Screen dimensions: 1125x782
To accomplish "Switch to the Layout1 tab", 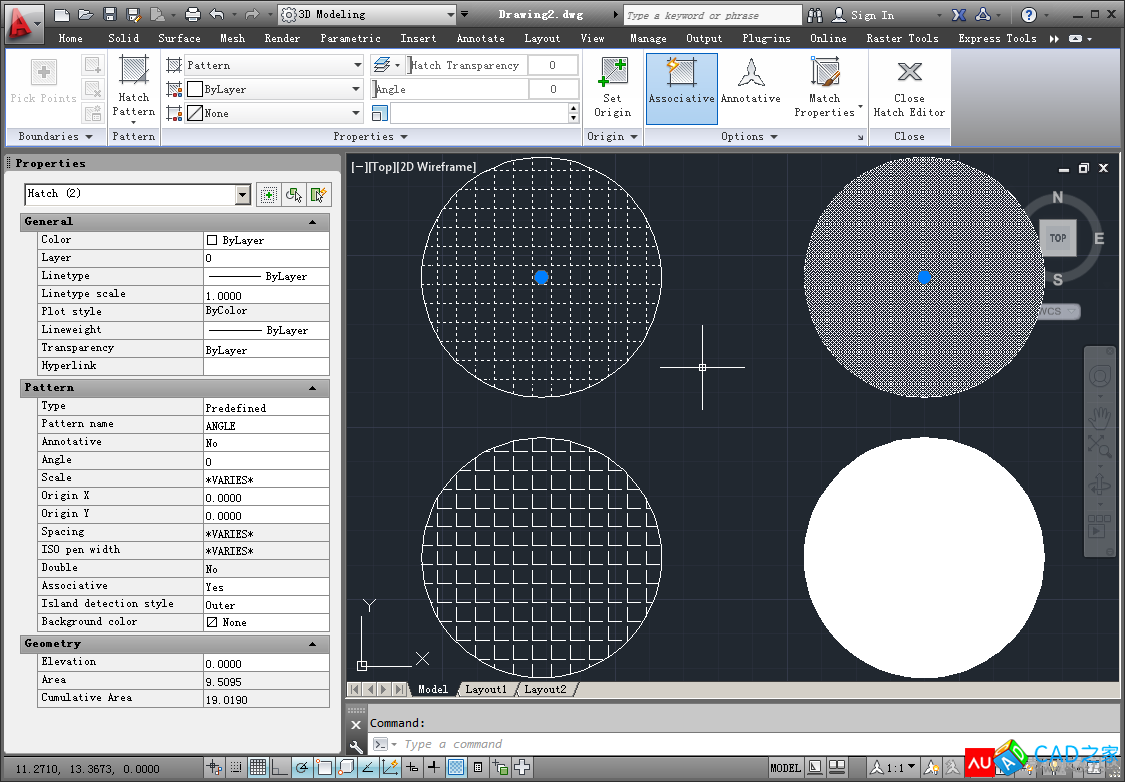I will click(x=486, y=689).
